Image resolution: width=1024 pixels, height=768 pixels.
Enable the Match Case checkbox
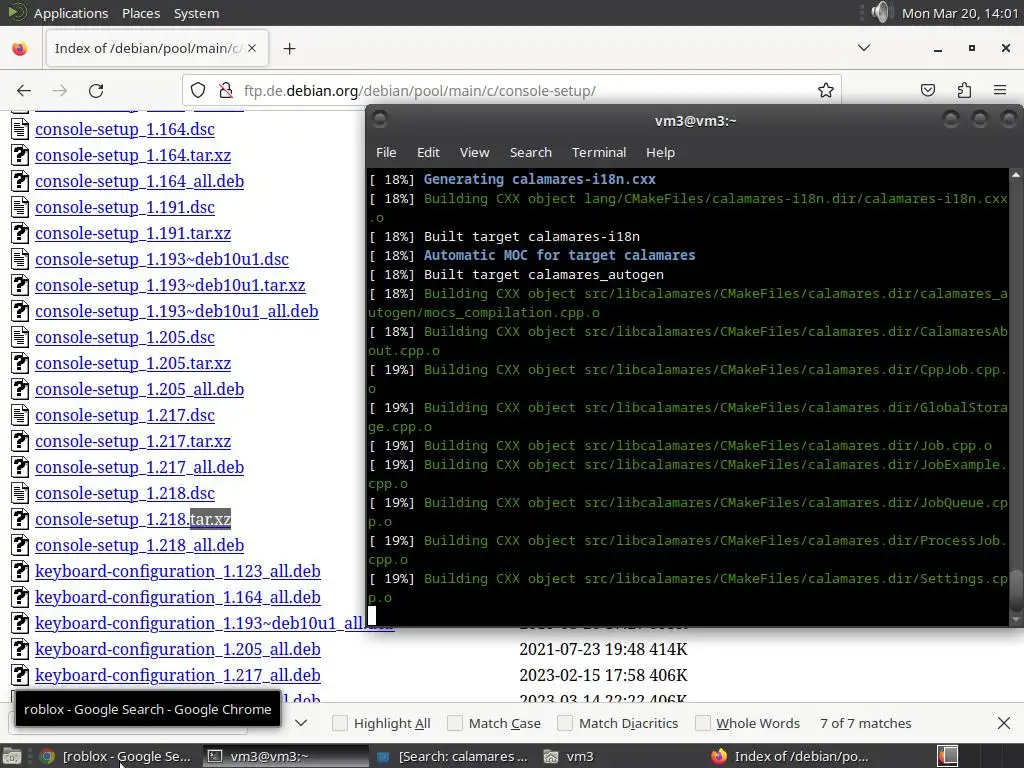pyautogui.click(x=455, y=723)
